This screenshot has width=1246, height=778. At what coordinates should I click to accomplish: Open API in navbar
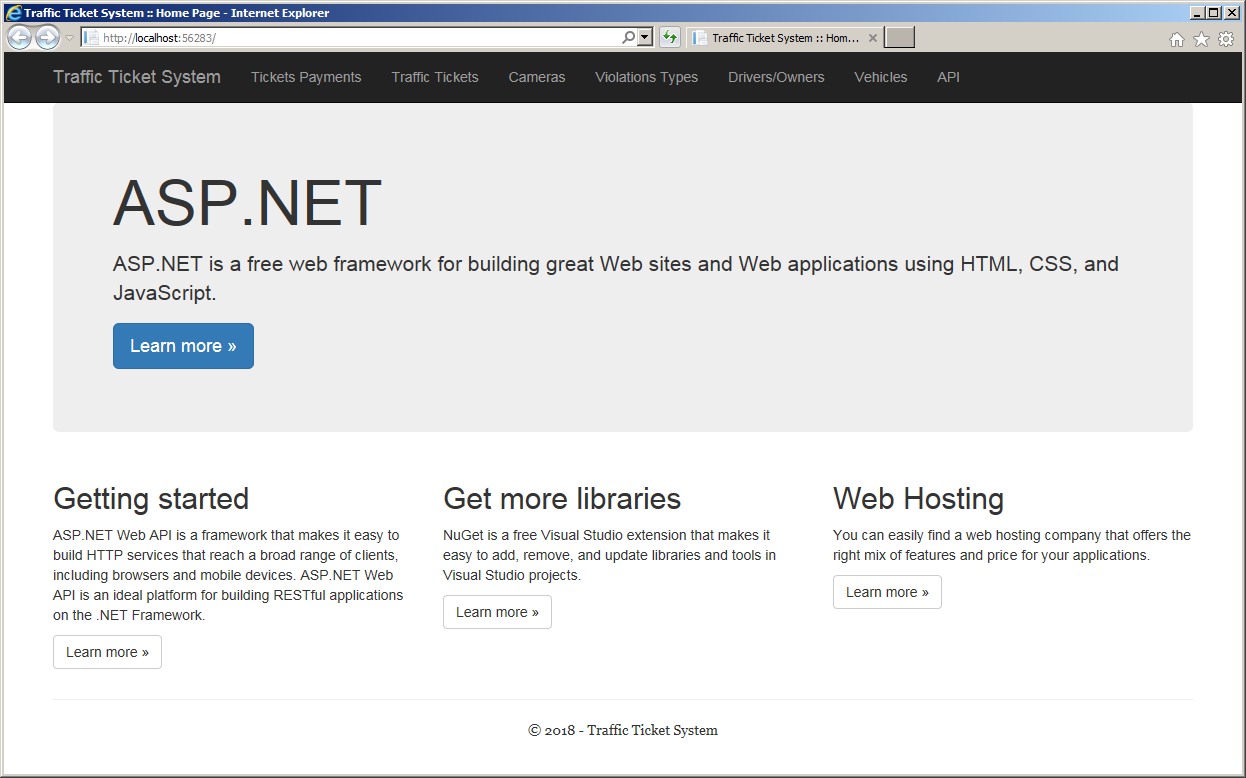(x=948, y=77)
